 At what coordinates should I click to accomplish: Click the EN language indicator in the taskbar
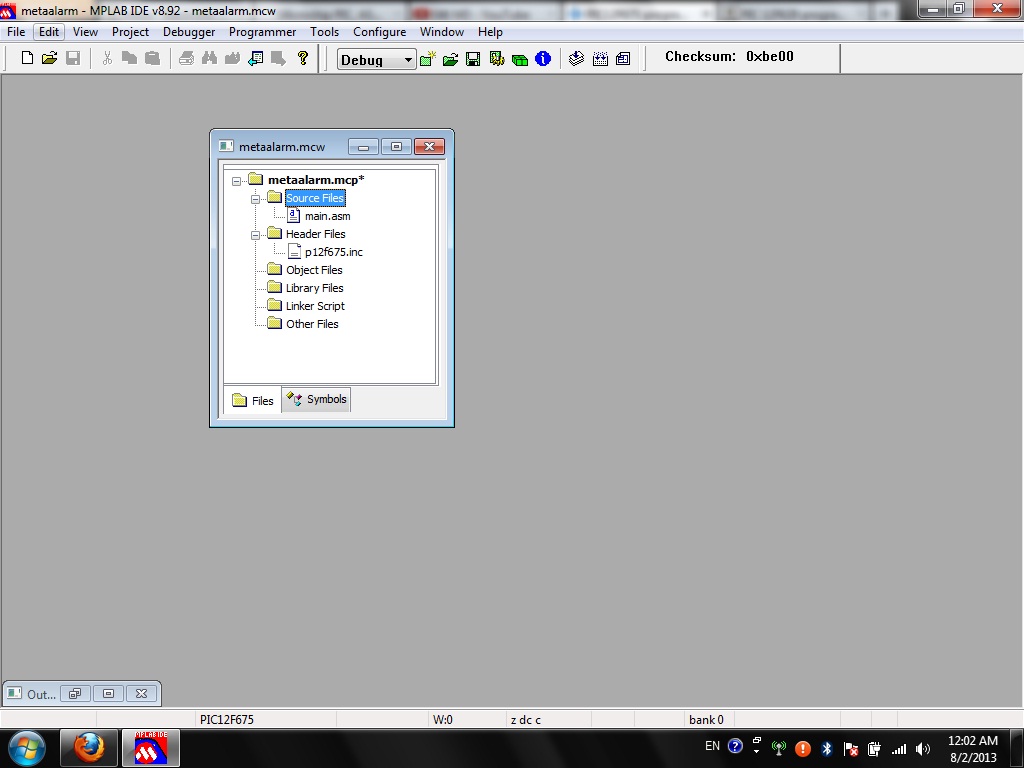[x=712, y=746]
